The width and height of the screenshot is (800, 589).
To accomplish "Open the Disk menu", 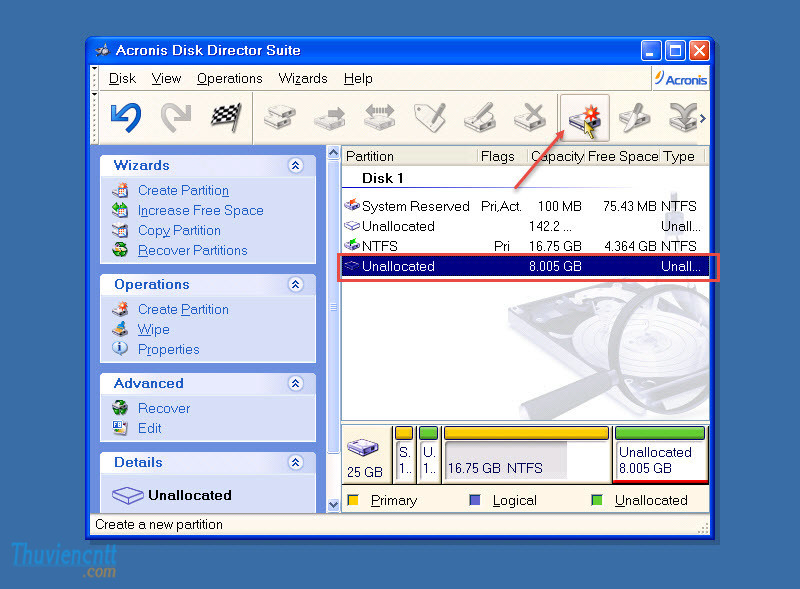I will 122,79.
